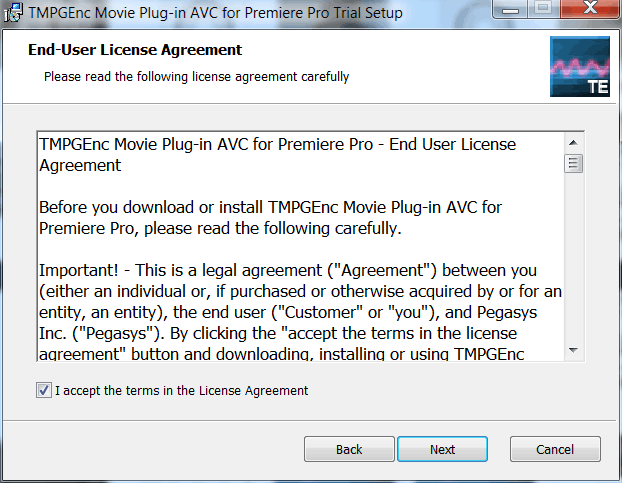Click the scroll down arrow of the license text

(573, 350)
